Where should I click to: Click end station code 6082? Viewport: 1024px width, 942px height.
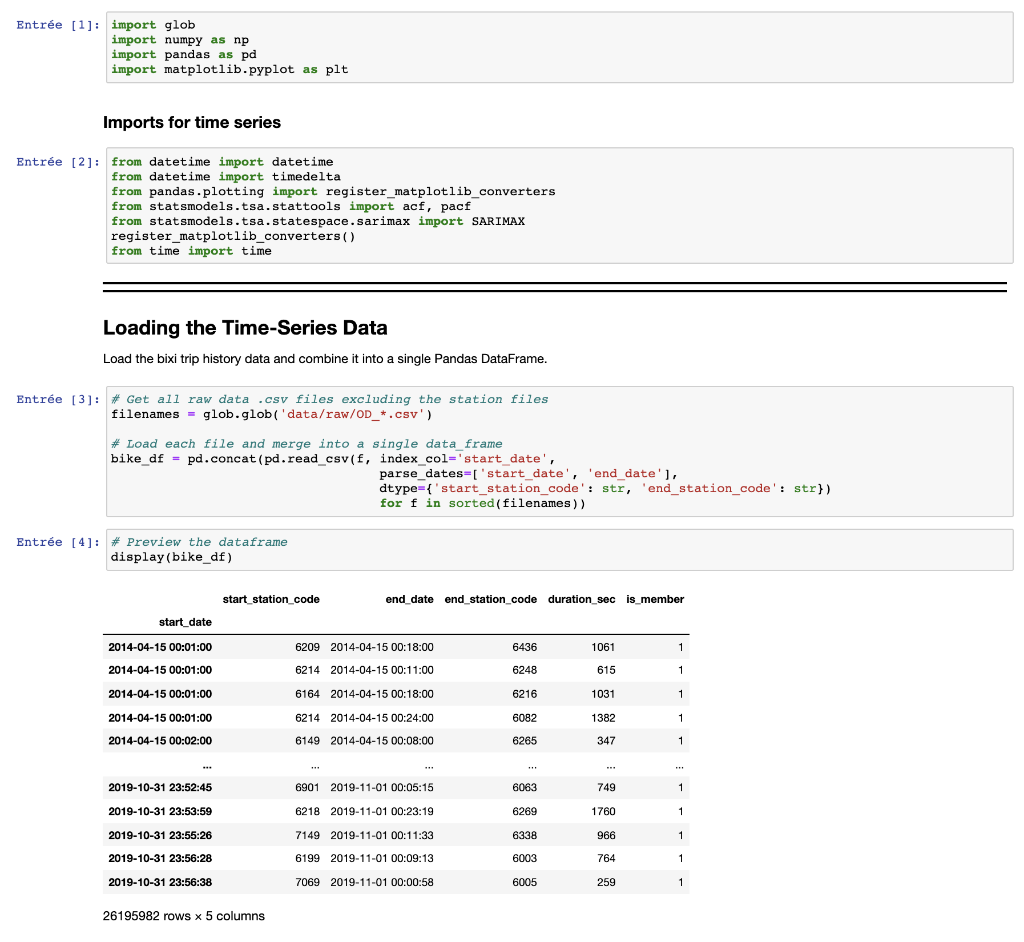(524, 717)
